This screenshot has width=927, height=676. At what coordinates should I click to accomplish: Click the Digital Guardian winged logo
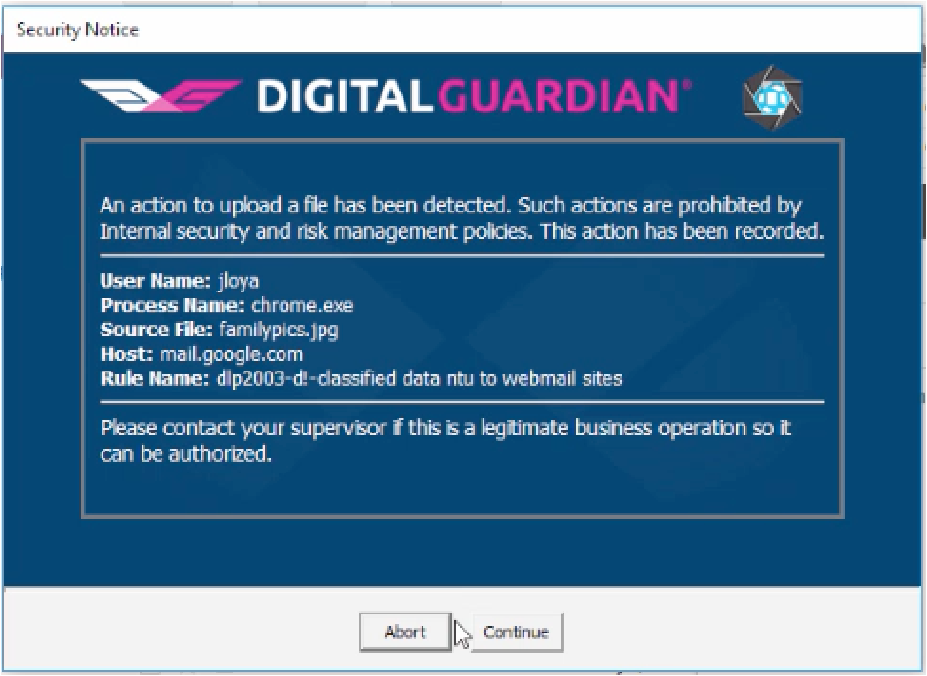[161, 95]
